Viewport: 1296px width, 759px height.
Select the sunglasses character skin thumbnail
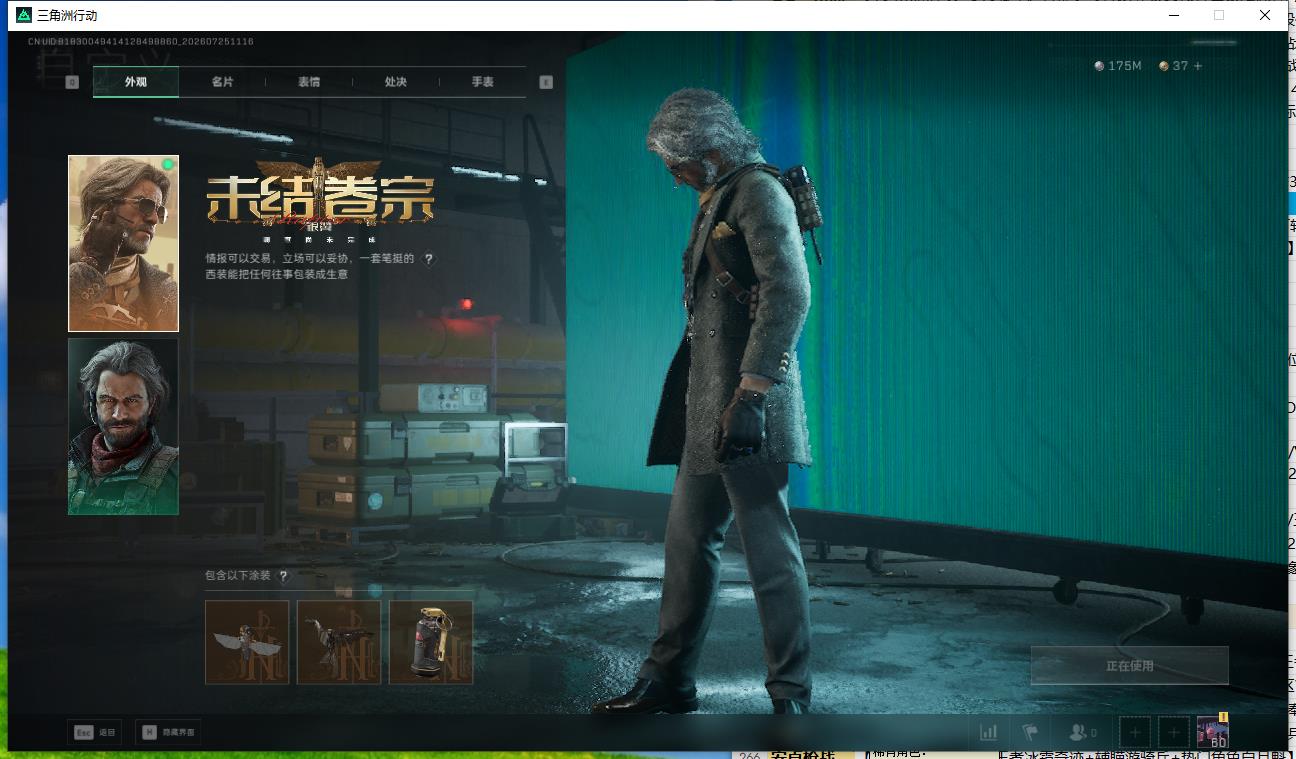click(x=123, y=243)
